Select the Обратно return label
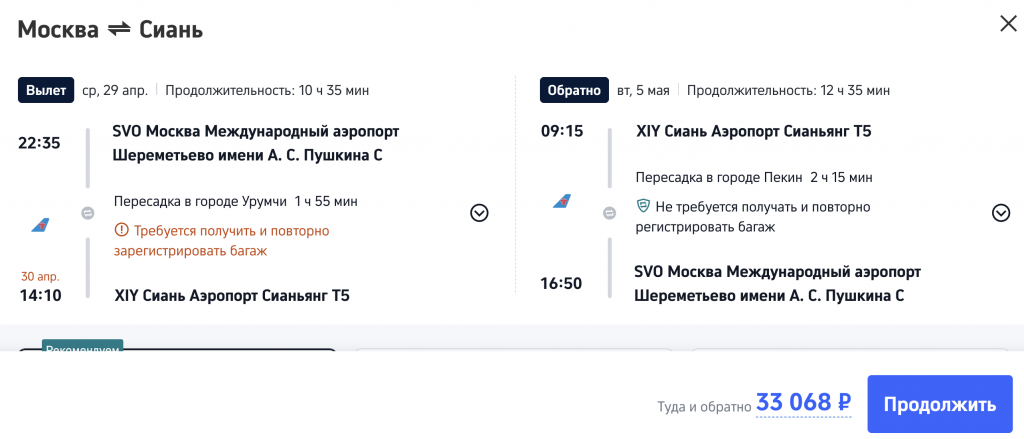This screenshot has width=1024, height=439. [x=573, y=90]
